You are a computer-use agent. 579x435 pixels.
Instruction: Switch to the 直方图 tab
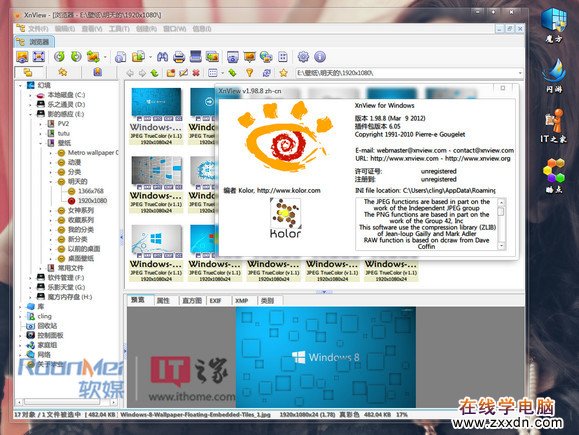pos(192,301)
